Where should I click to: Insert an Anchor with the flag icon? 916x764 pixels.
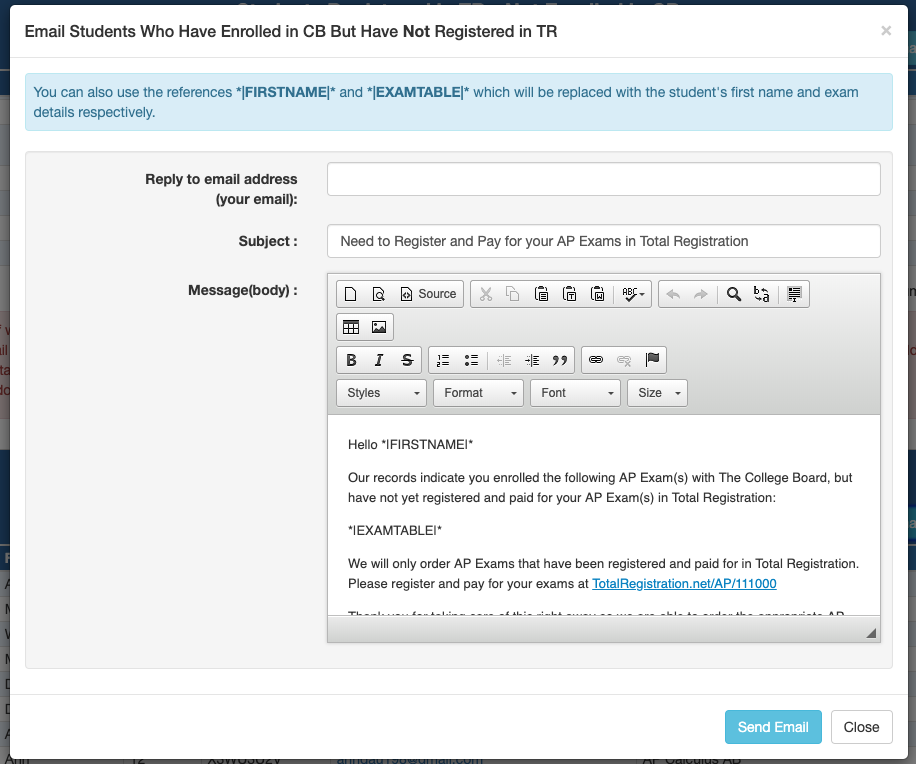coord(653,360)
